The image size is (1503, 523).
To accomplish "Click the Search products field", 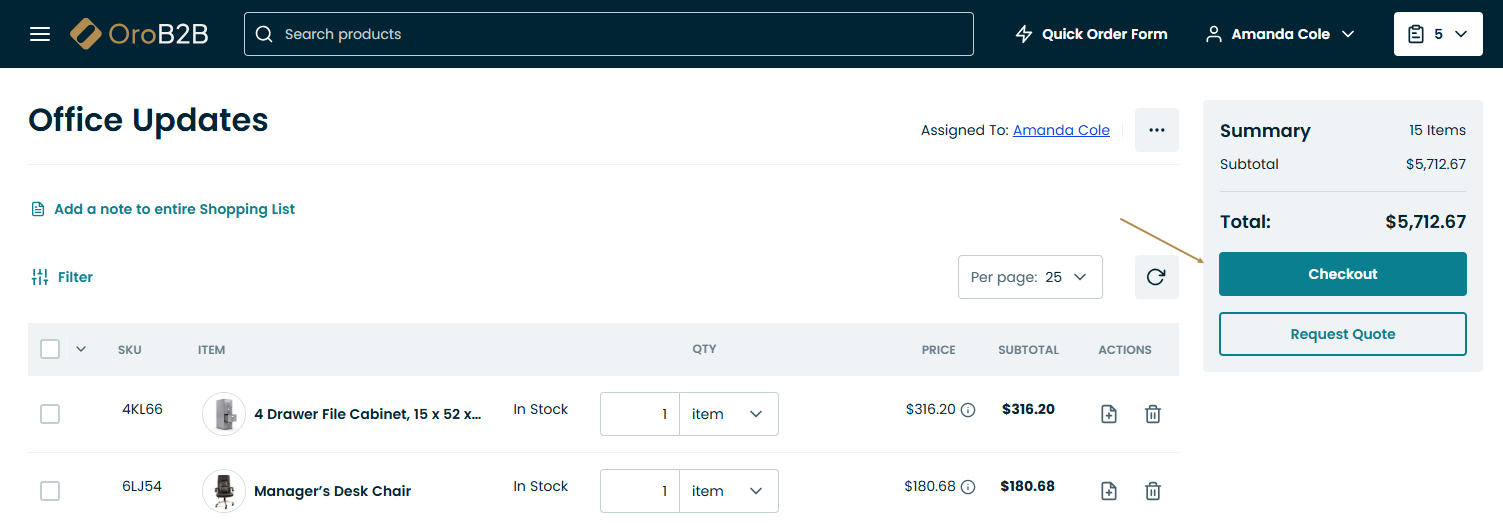I will [608, 34].
